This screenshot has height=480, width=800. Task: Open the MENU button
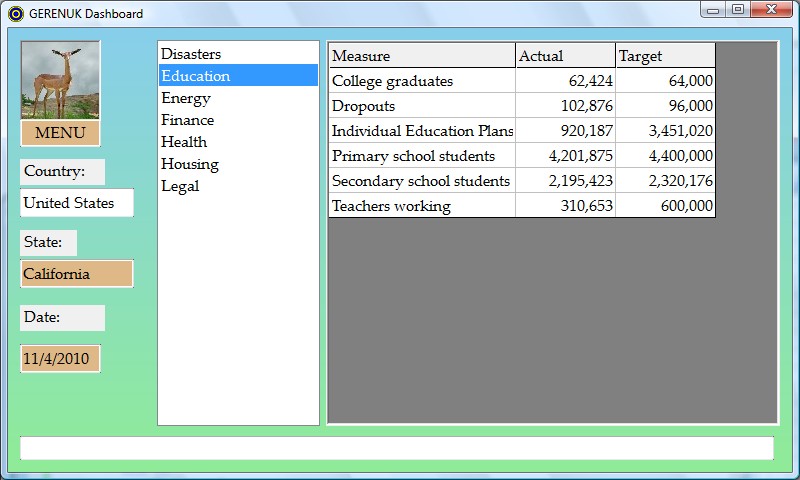(60, 133)
